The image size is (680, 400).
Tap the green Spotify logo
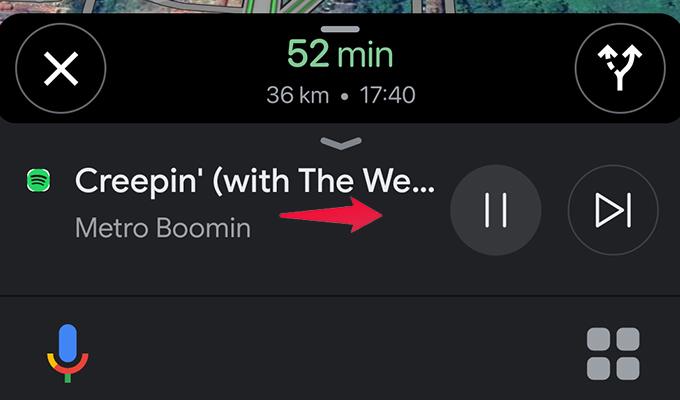39,180
